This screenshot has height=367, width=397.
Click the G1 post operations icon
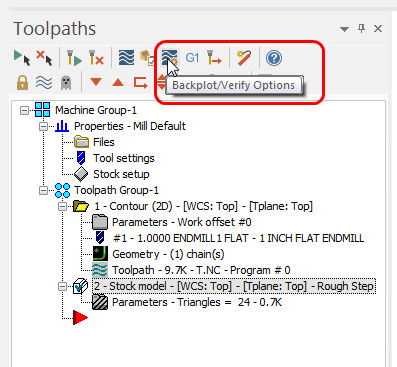click(192, 58)
